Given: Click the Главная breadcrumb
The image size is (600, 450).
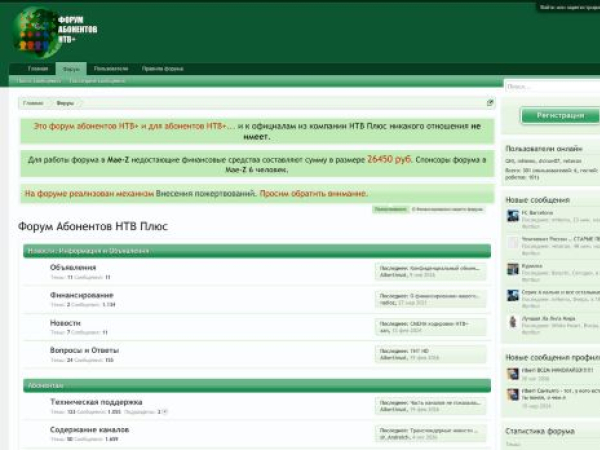Looking at the screenshot, I should pyautogui.click(x=33, y=103).
